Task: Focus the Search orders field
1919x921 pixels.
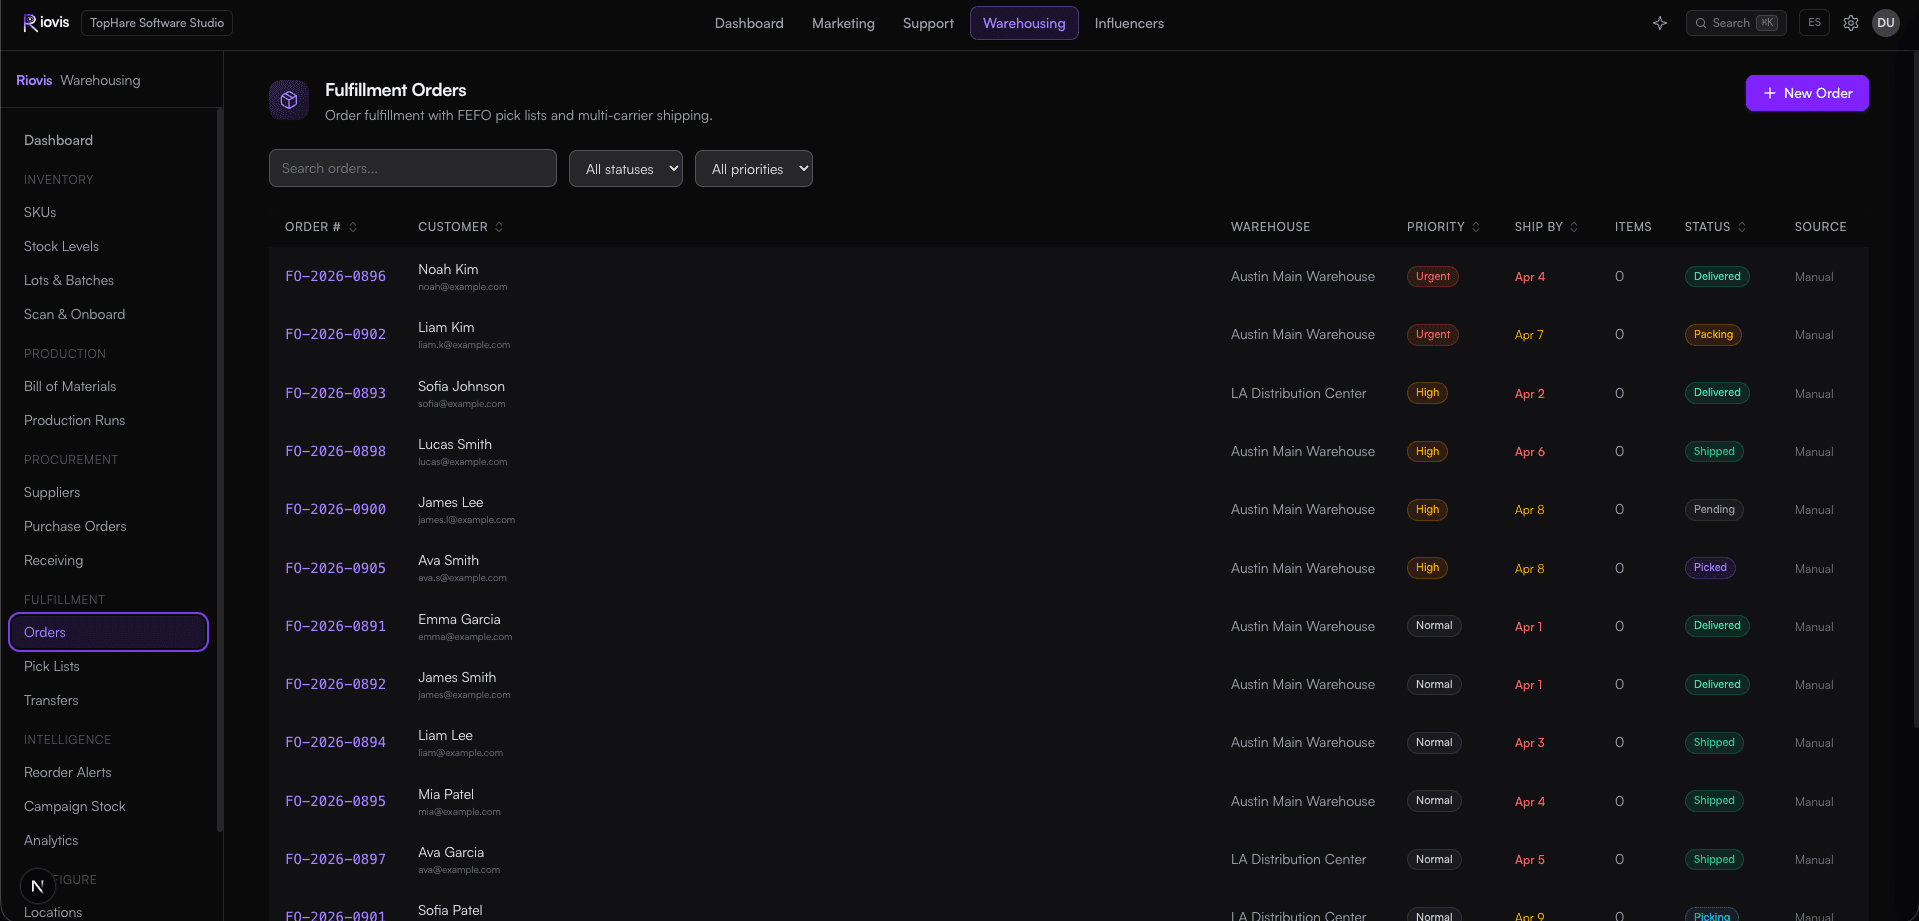Action: coord(413,168)
